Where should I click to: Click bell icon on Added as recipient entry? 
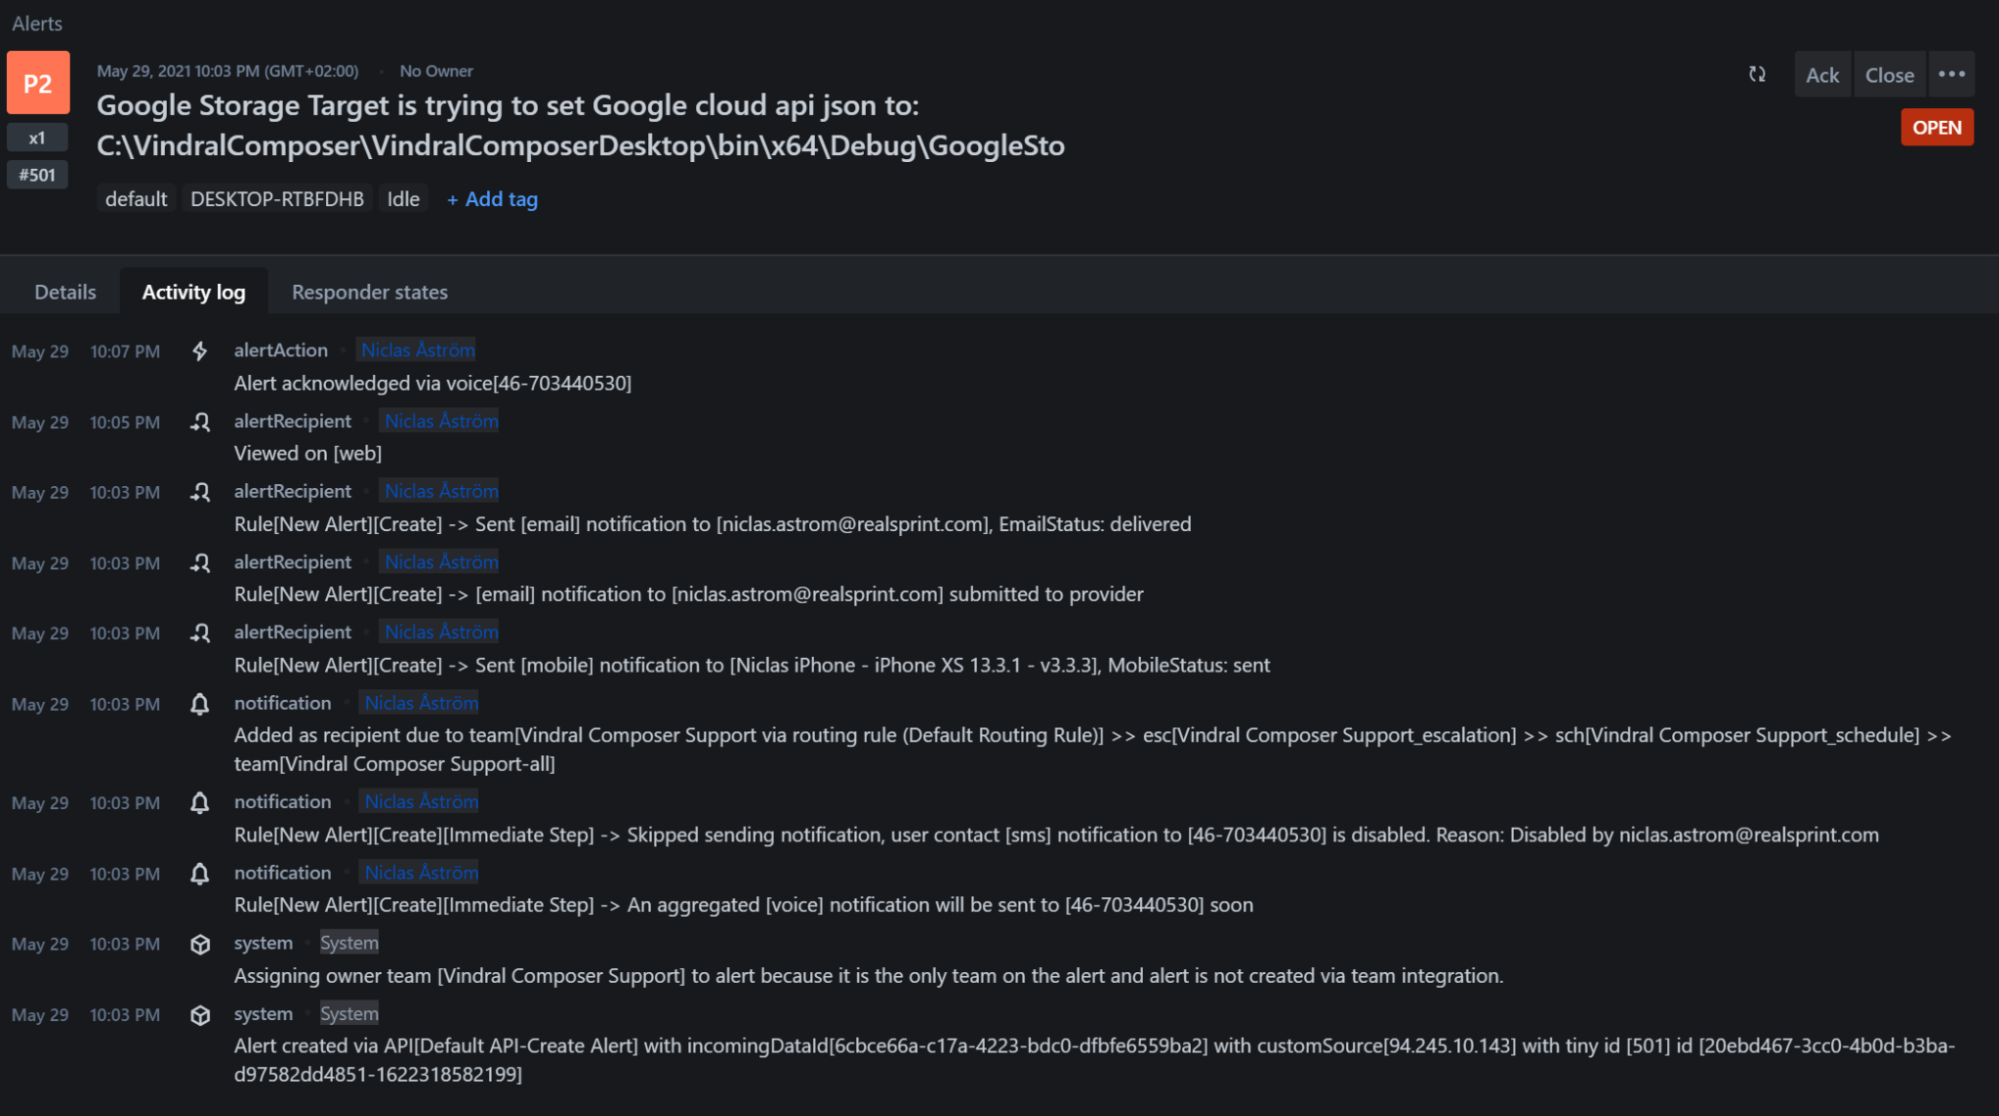tap(200, 704)
